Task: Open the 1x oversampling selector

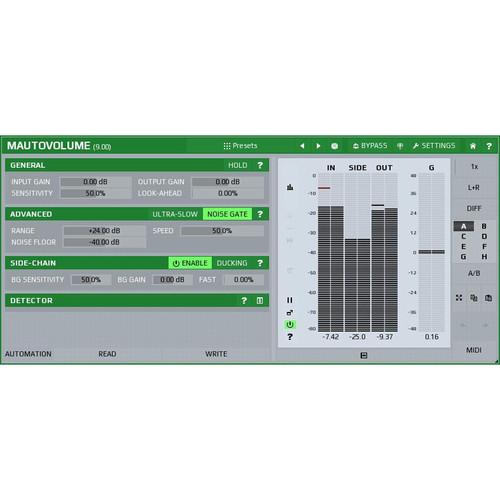Action: [x=474, y=167]
